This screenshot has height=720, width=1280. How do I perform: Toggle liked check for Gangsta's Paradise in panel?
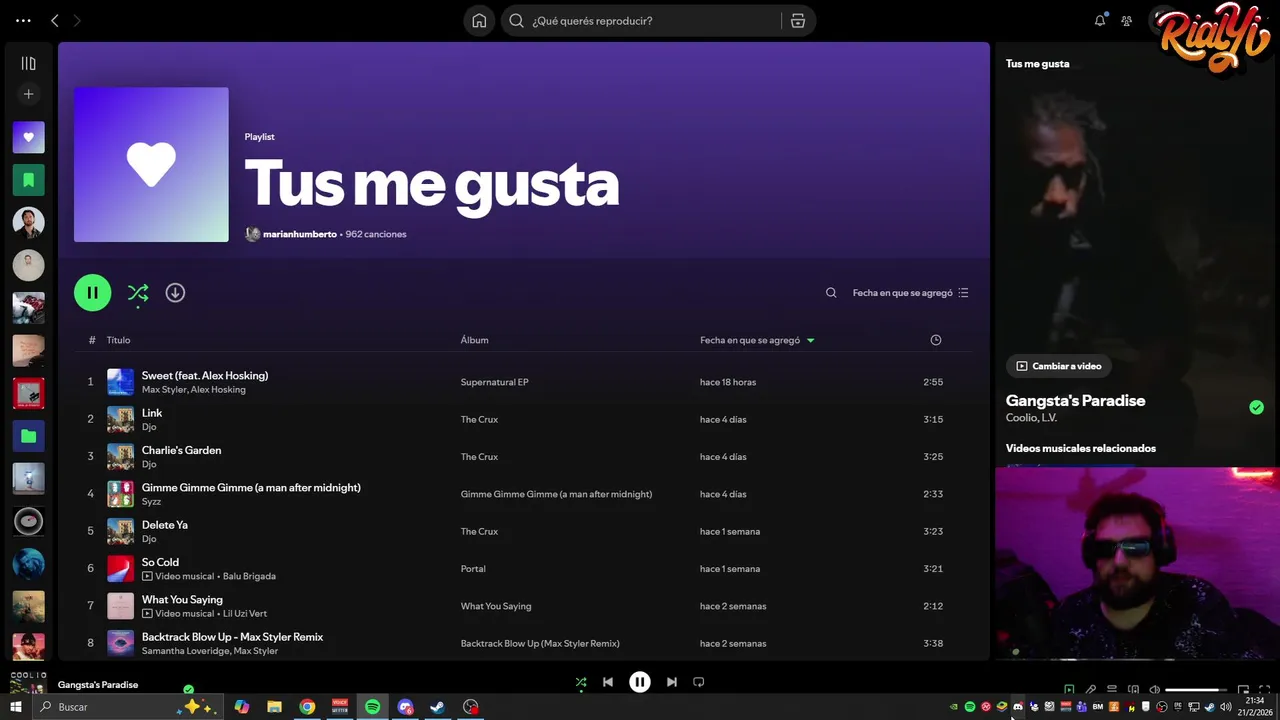tap(1256, 407)
